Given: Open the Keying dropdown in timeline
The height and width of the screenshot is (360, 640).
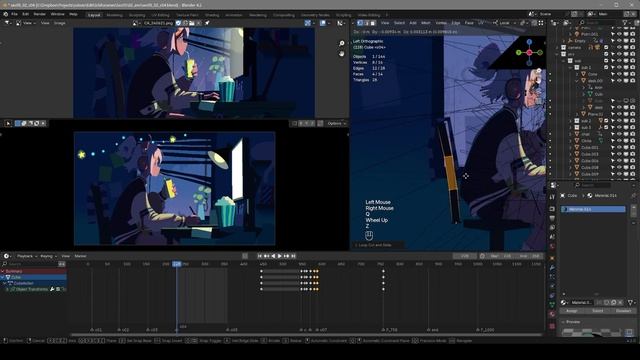Looking at the screenshot, I should 48,256.
